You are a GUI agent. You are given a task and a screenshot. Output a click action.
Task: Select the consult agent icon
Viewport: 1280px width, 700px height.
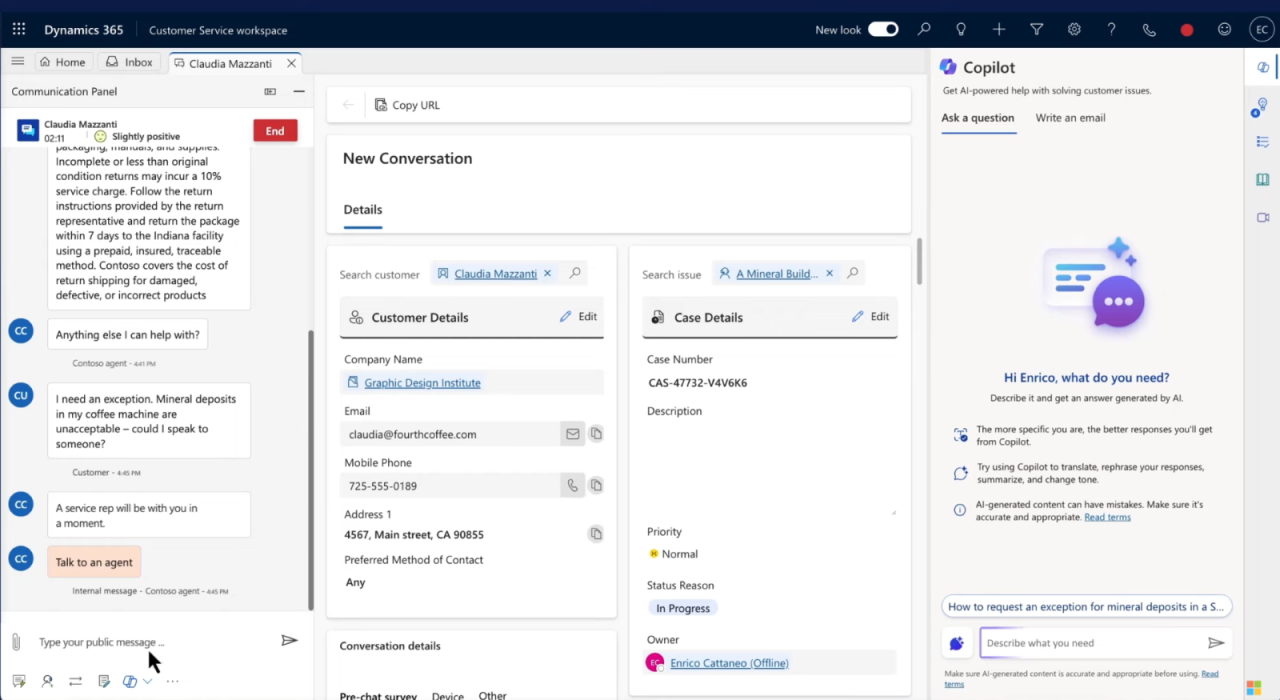pyautogui.click(x=47, y=681)
